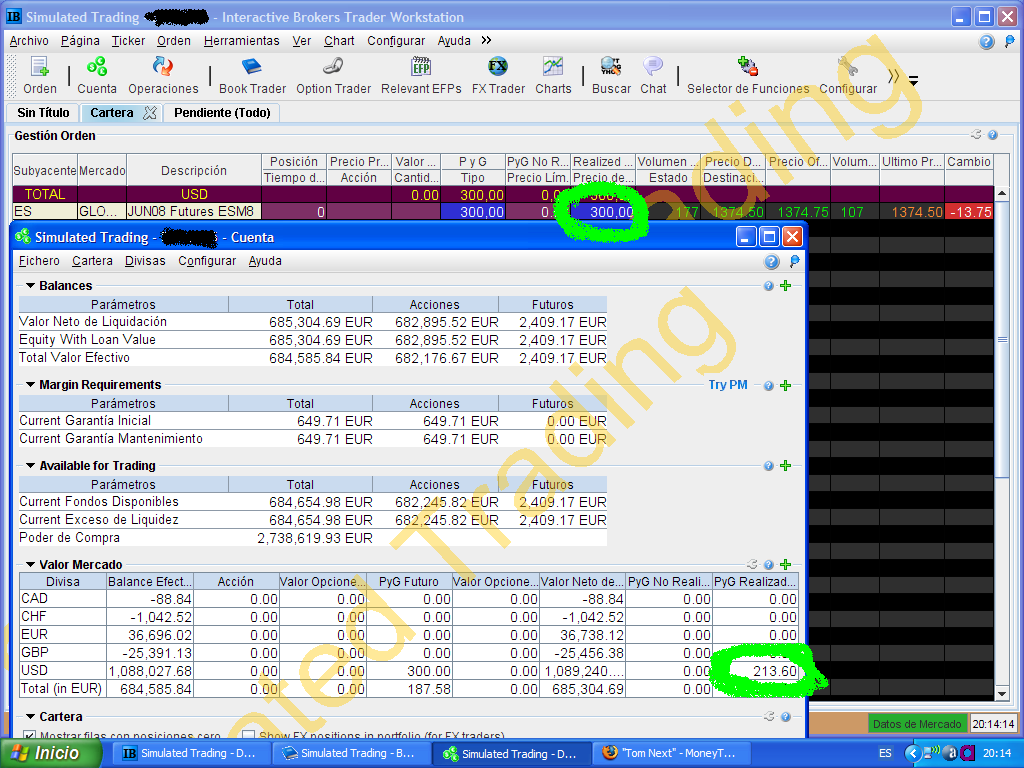The image size is (1024, 768).
Task: Toggle Show FX positions in portfolio
Action: pyautogui.click(x=248, y=735)
